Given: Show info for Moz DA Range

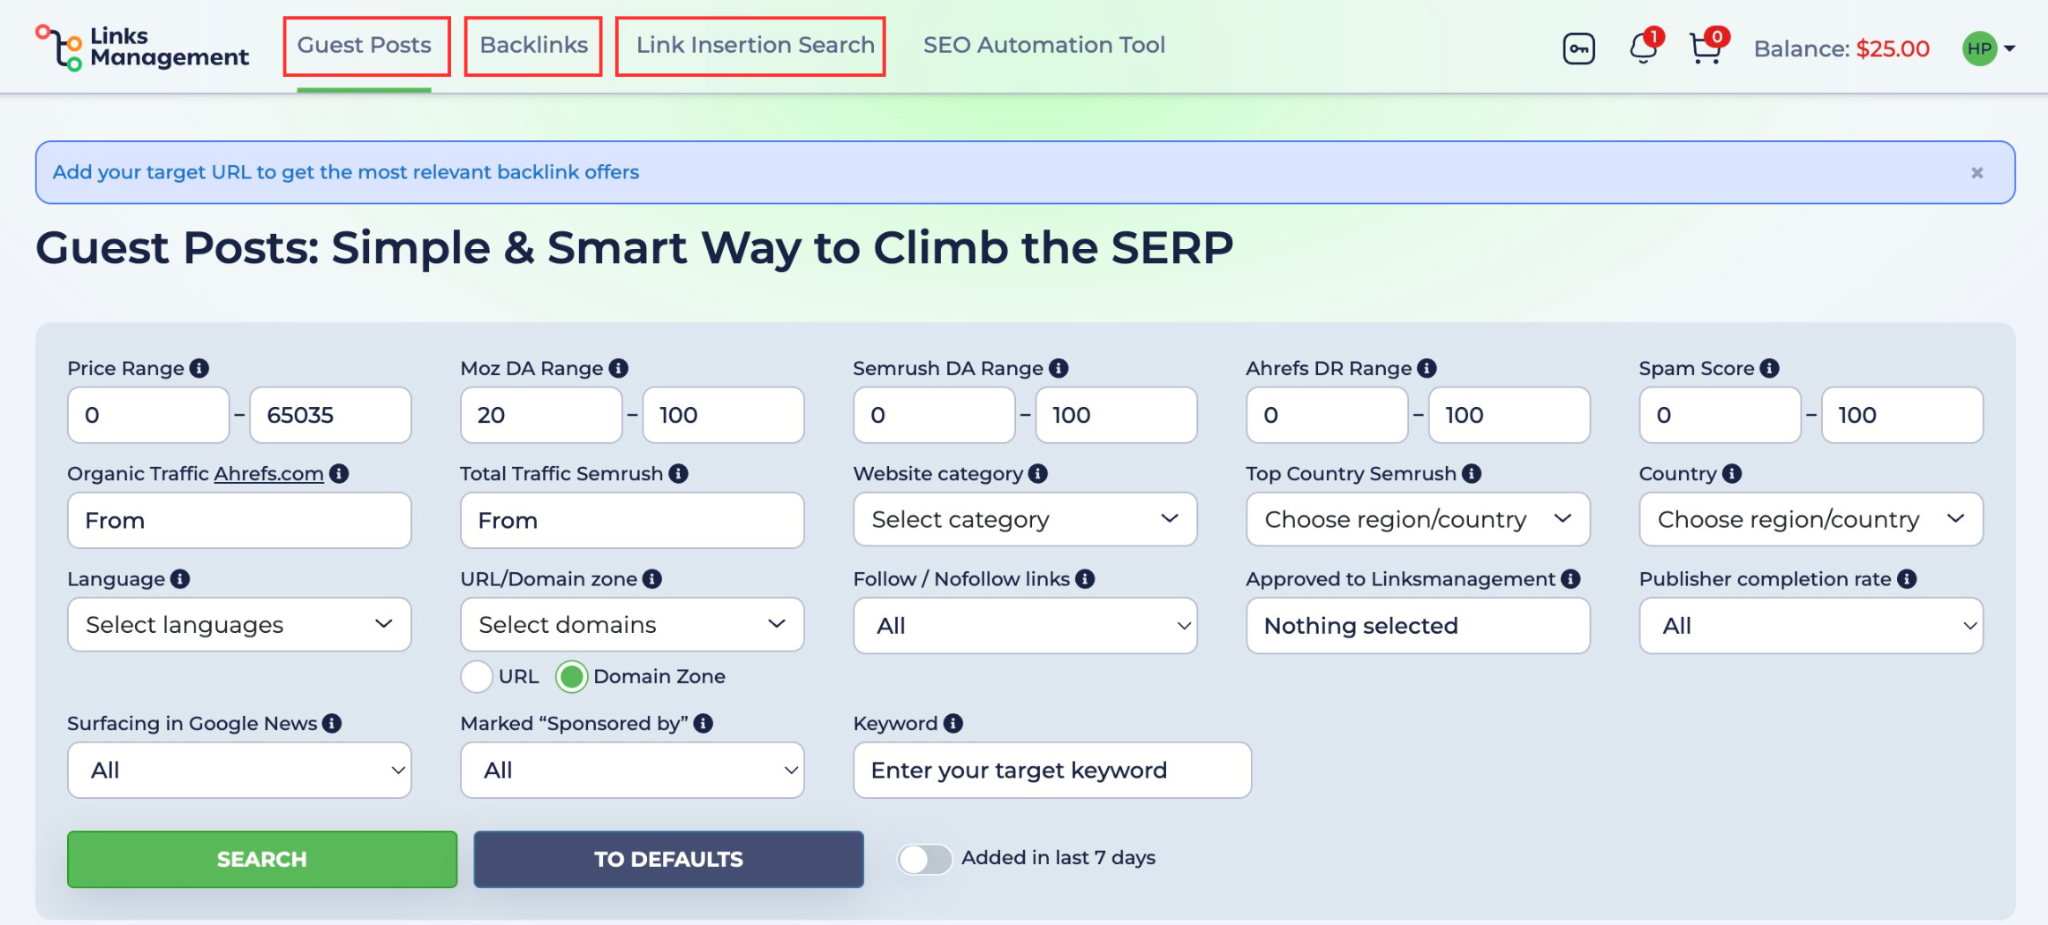Looking at the screenshot, I should 619,368.
